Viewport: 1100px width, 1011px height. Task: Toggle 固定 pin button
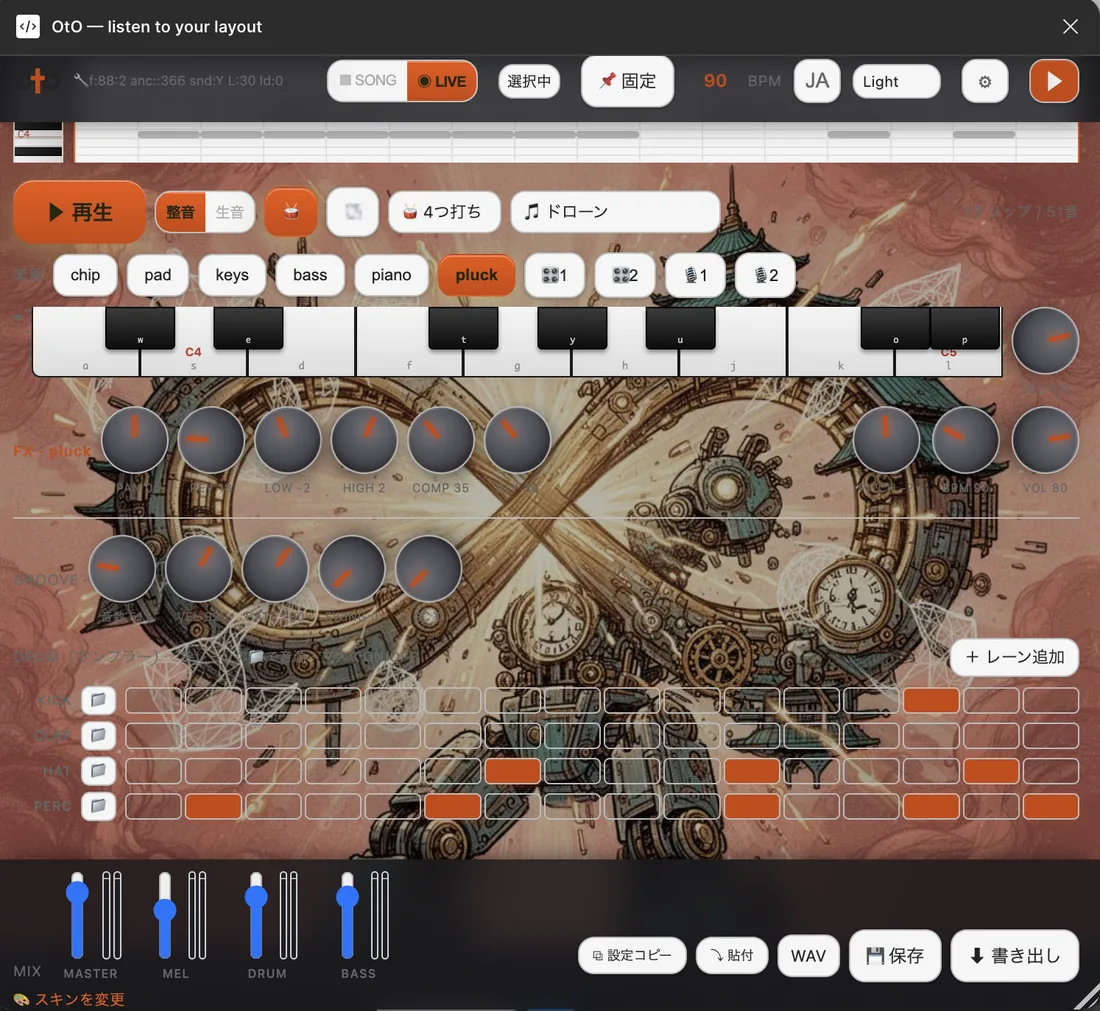627,81
